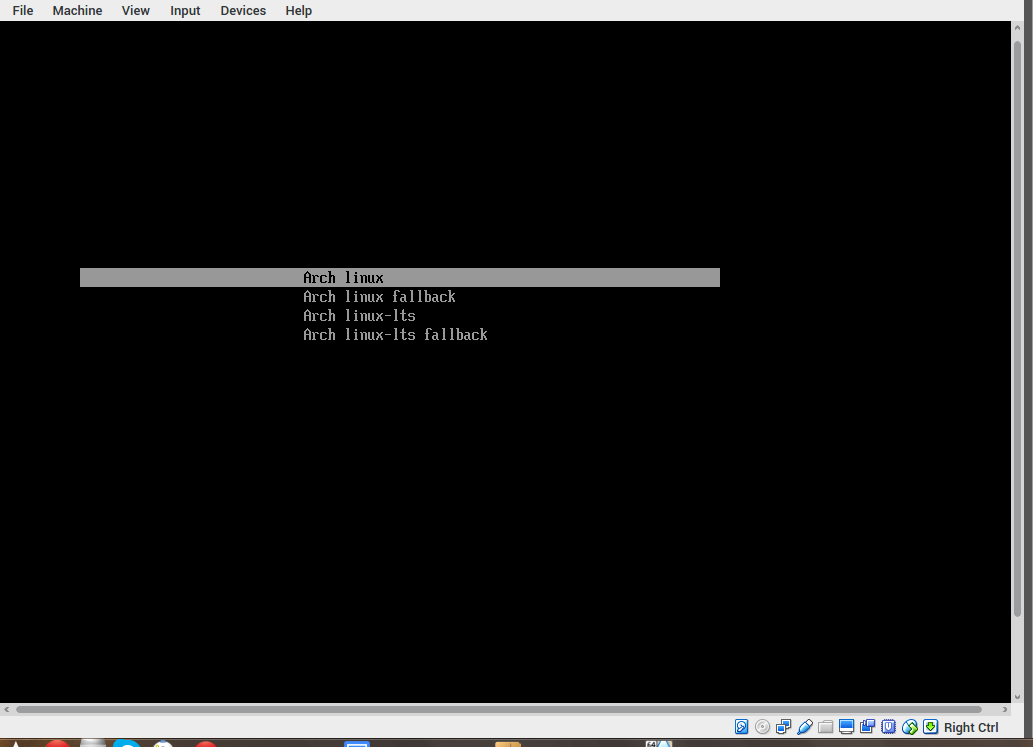1033x747 pixels.
Task: Click the optical disc drive indicator
Action: (x=762, y=727)
